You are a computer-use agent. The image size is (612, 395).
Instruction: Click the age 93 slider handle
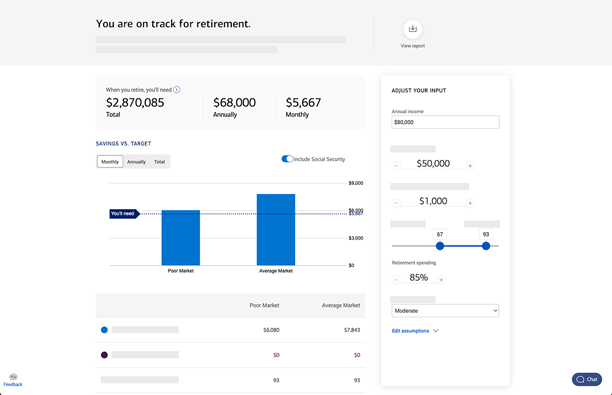486,246
